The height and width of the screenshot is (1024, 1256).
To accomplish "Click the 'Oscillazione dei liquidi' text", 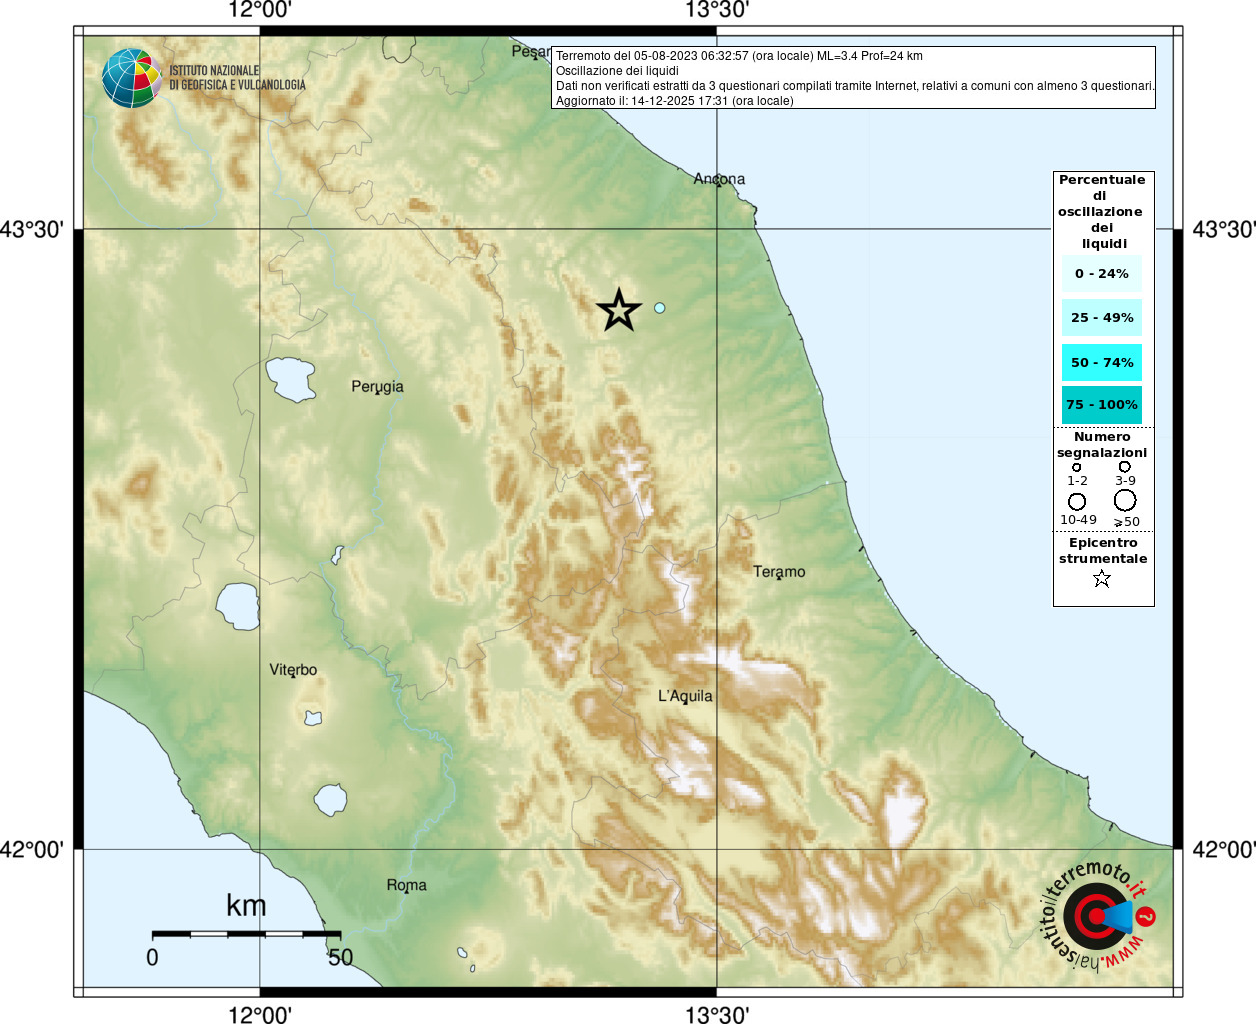I will pyautogui.click(x=617, y=71).
